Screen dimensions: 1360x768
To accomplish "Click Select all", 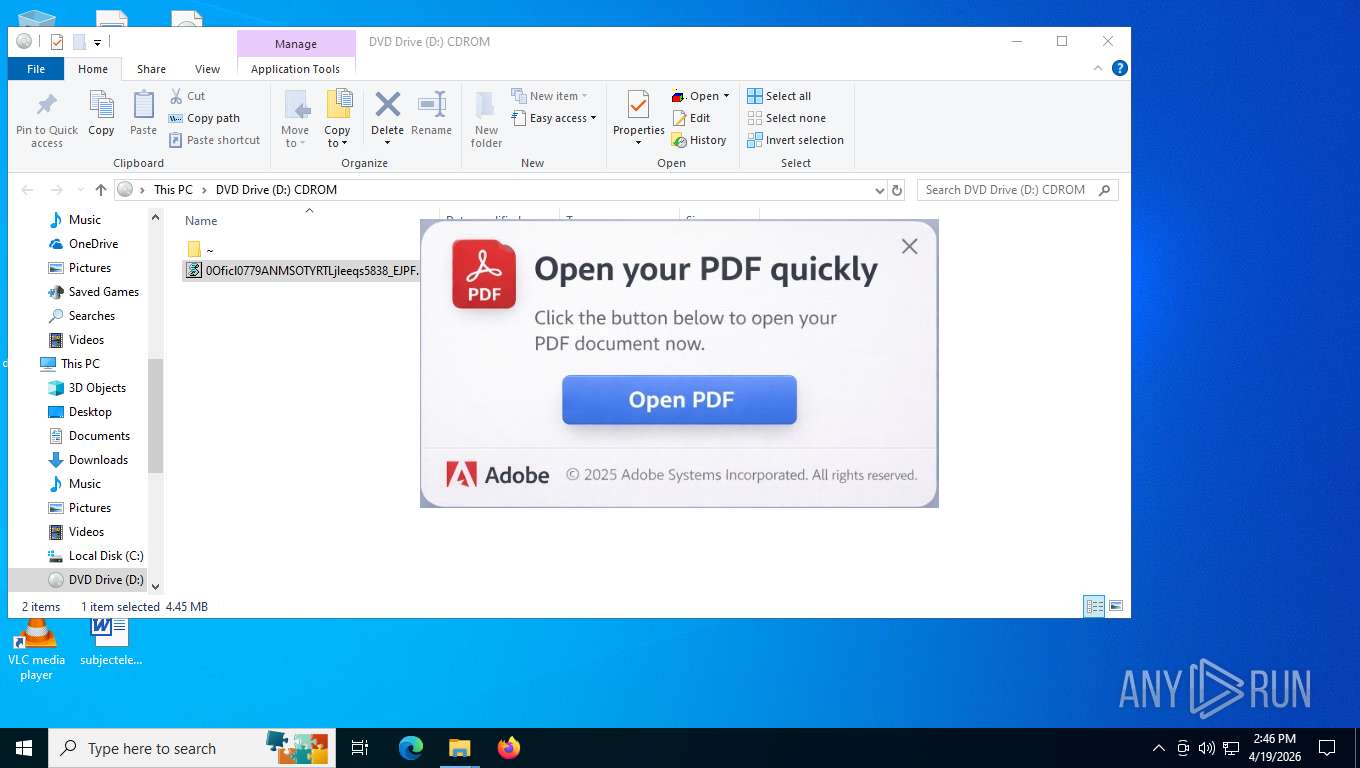I will [x=779, y=96].
